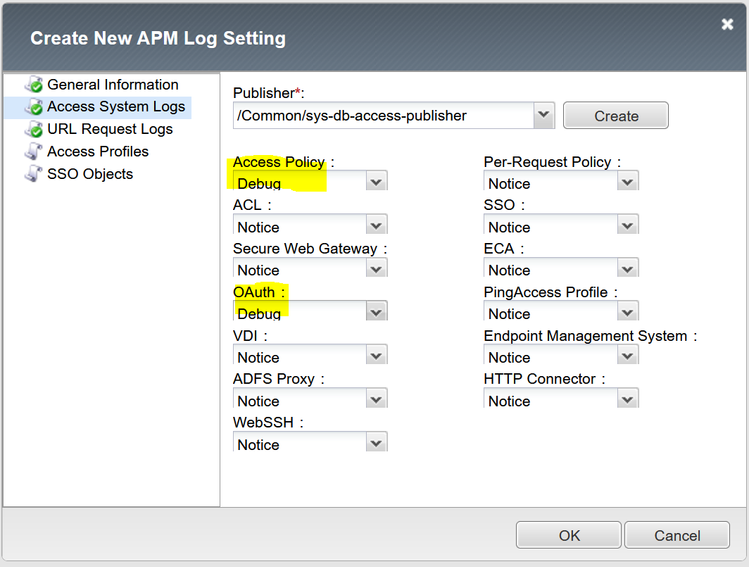Screen dimensions: 749x567
Task: Open the HTTP Connector level dropdown
Action: tap(627, 400)
